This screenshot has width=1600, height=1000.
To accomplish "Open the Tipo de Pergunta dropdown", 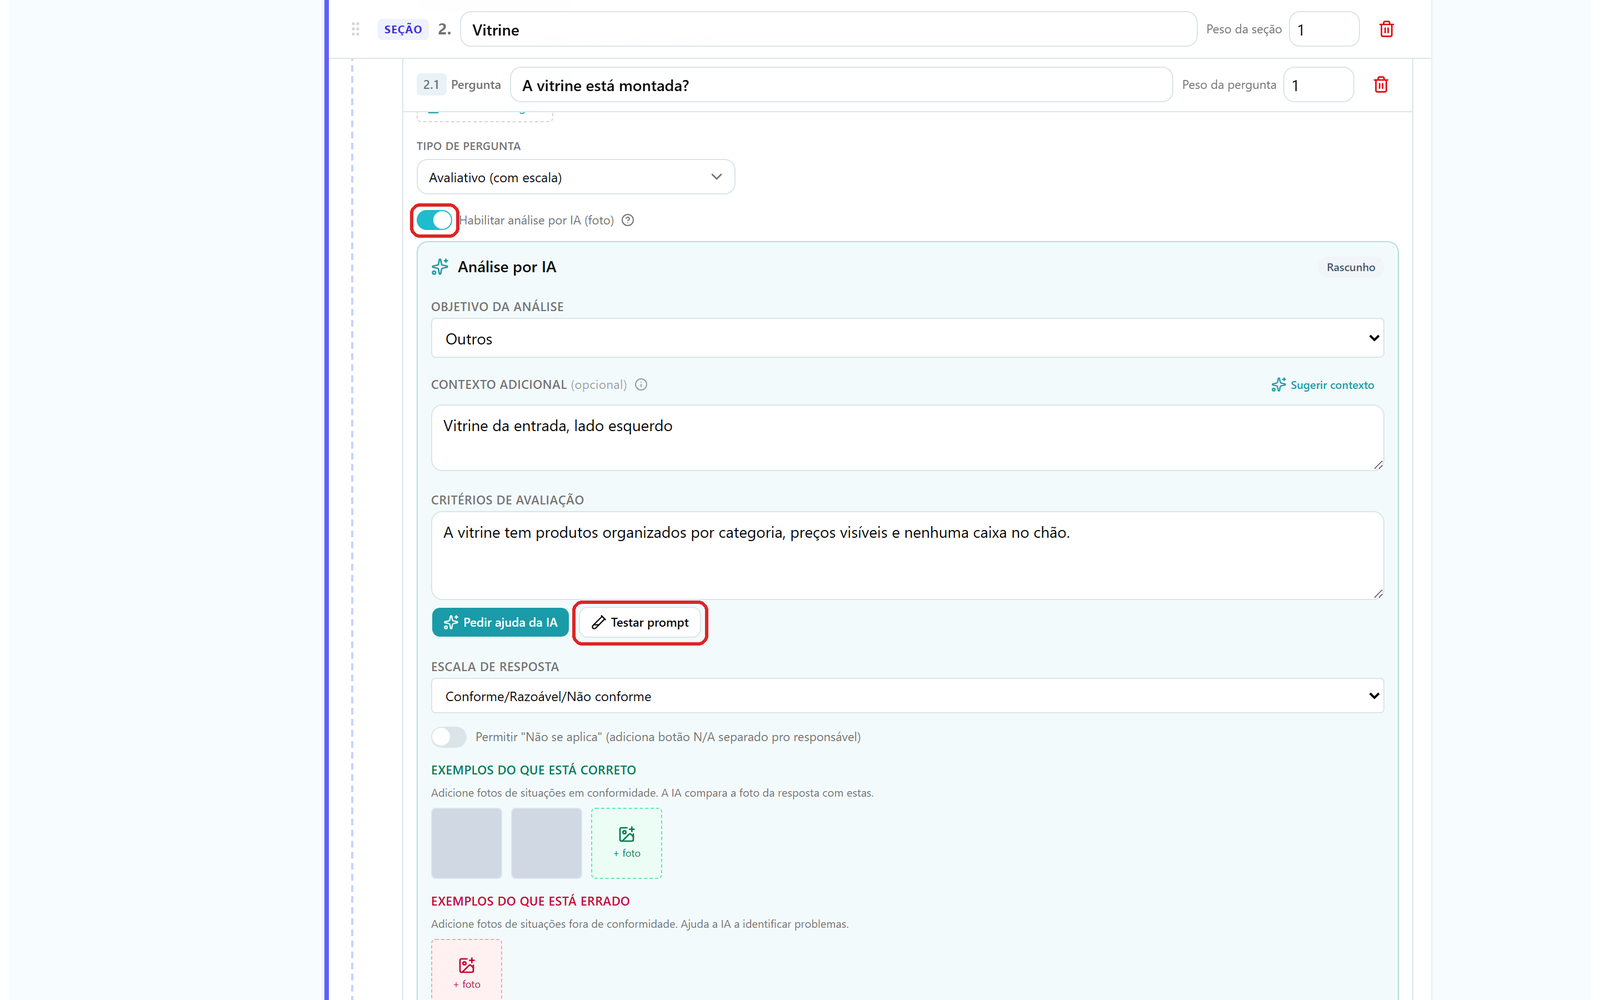I will tap(576, 177).
